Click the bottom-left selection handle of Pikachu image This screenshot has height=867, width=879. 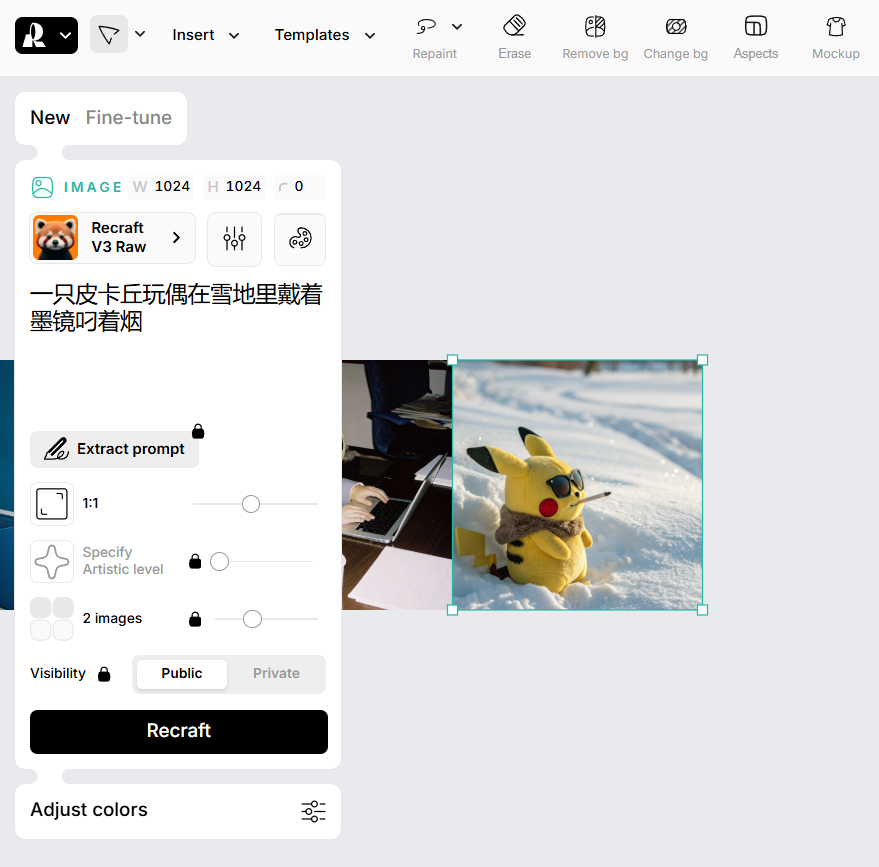pyautogui.click(x=452, y=610)
